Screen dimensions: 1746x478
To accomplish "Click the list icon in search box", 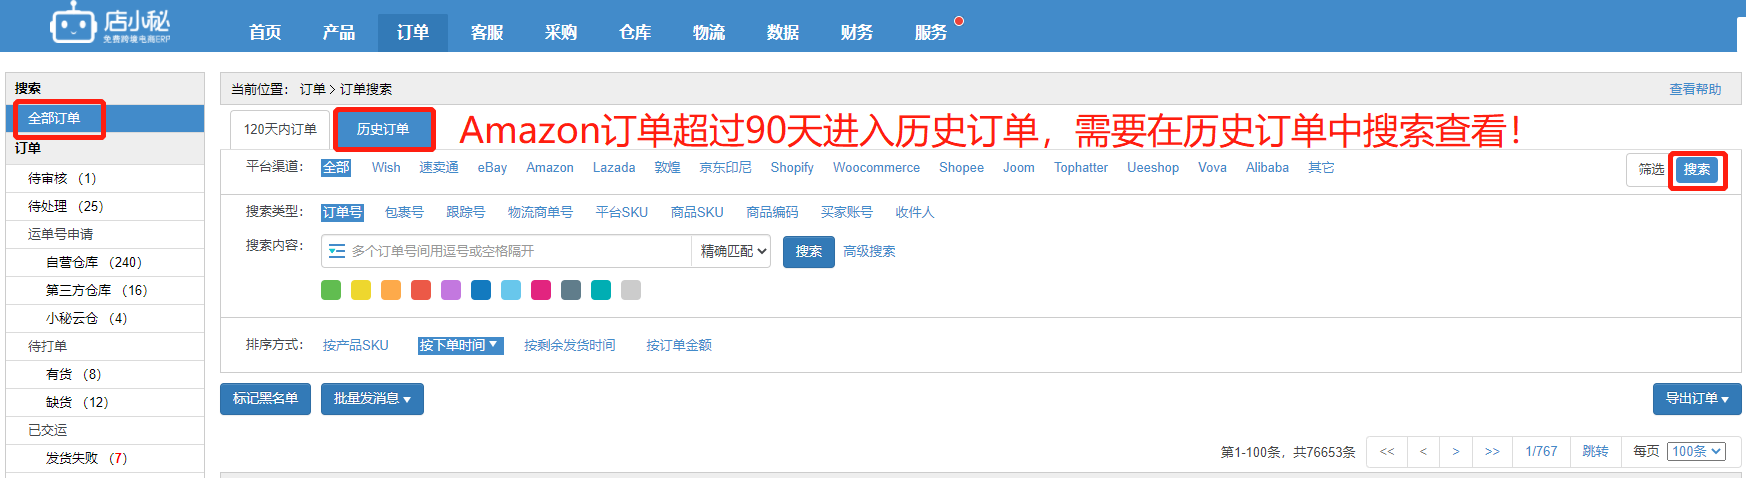I will coord(337,251).
